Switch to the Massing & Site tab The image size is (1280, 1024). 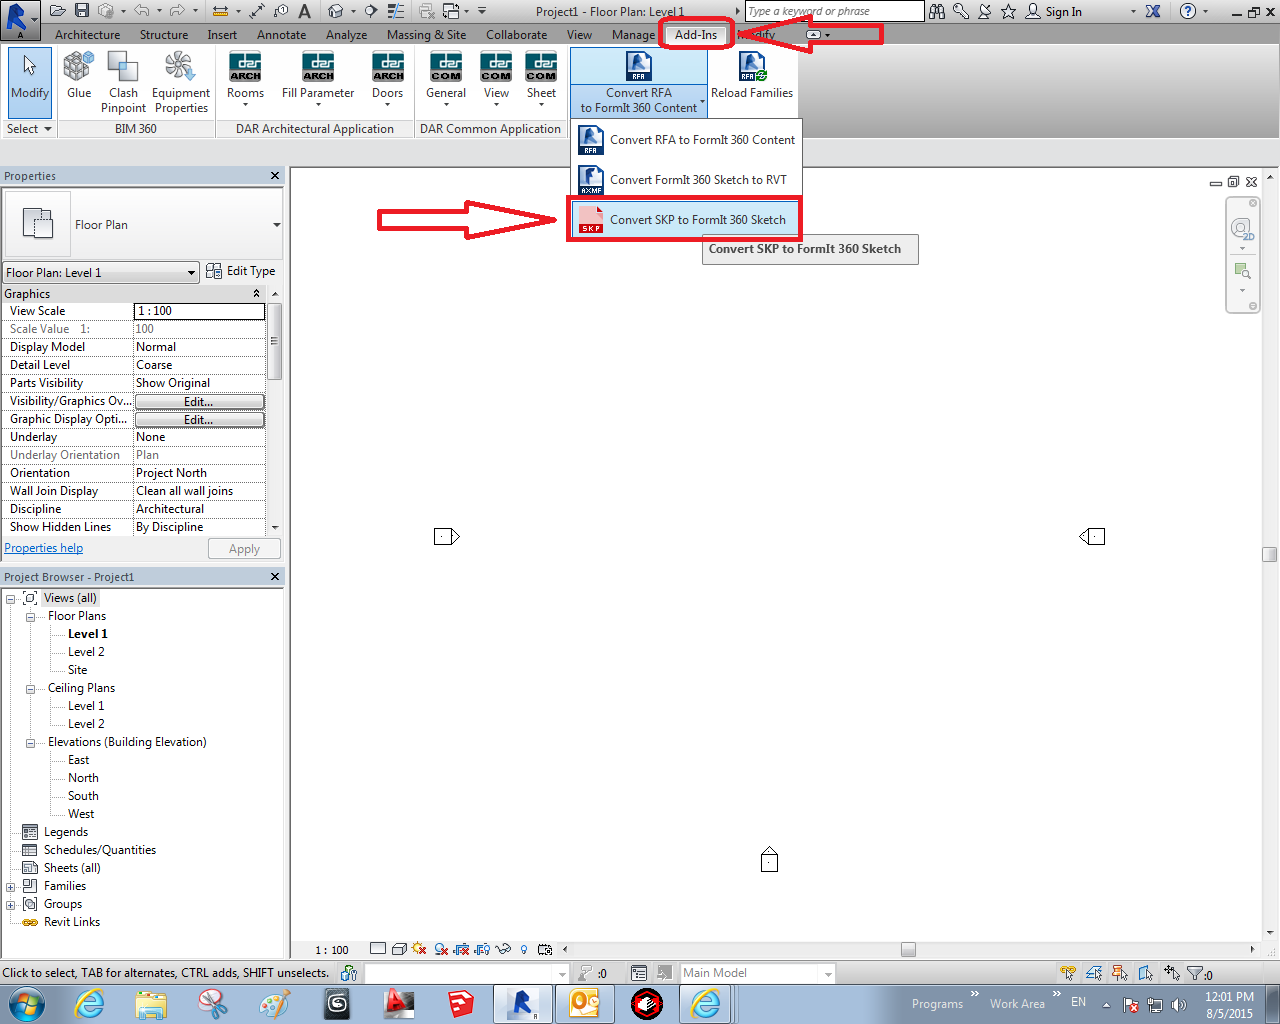pyautogui.click(x=426, y=35)
